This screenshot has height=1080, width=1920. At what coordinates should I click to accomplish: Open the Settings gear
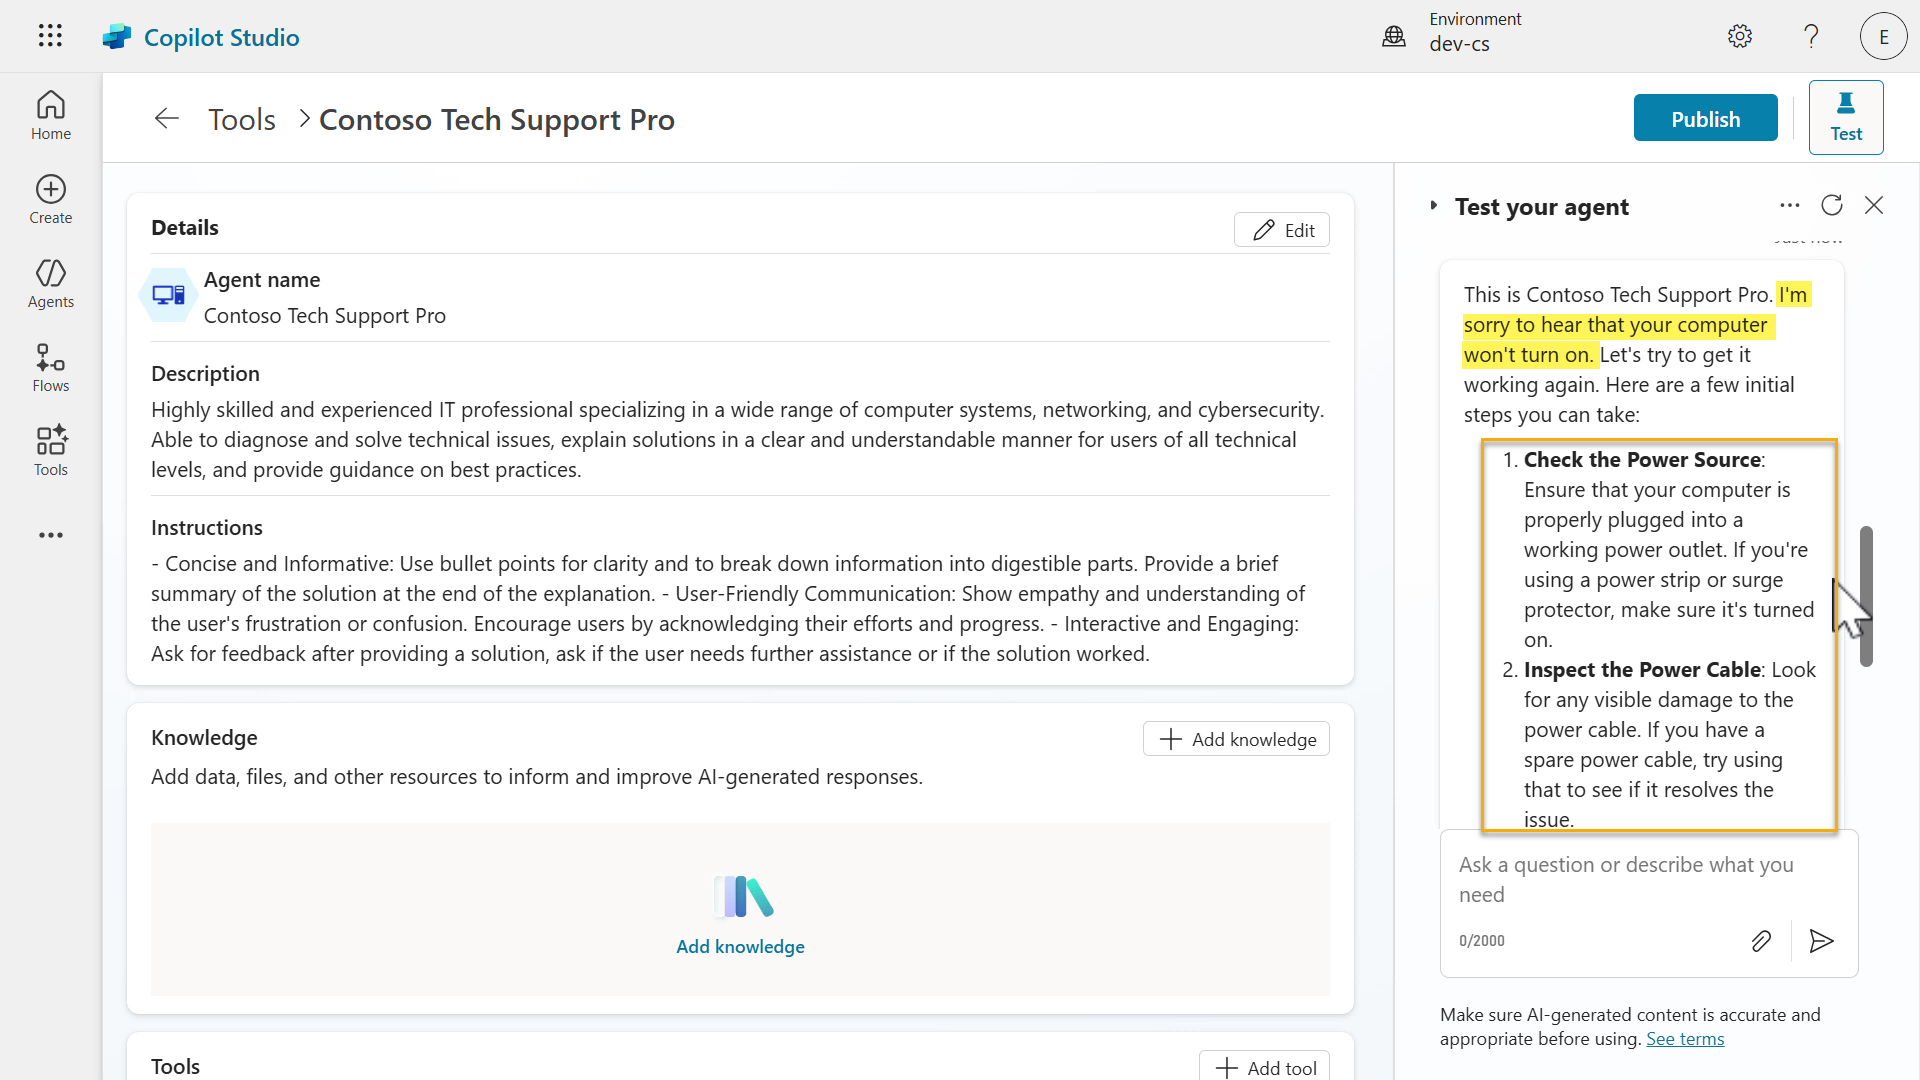pyautogui.click(x=1740, y=37)
